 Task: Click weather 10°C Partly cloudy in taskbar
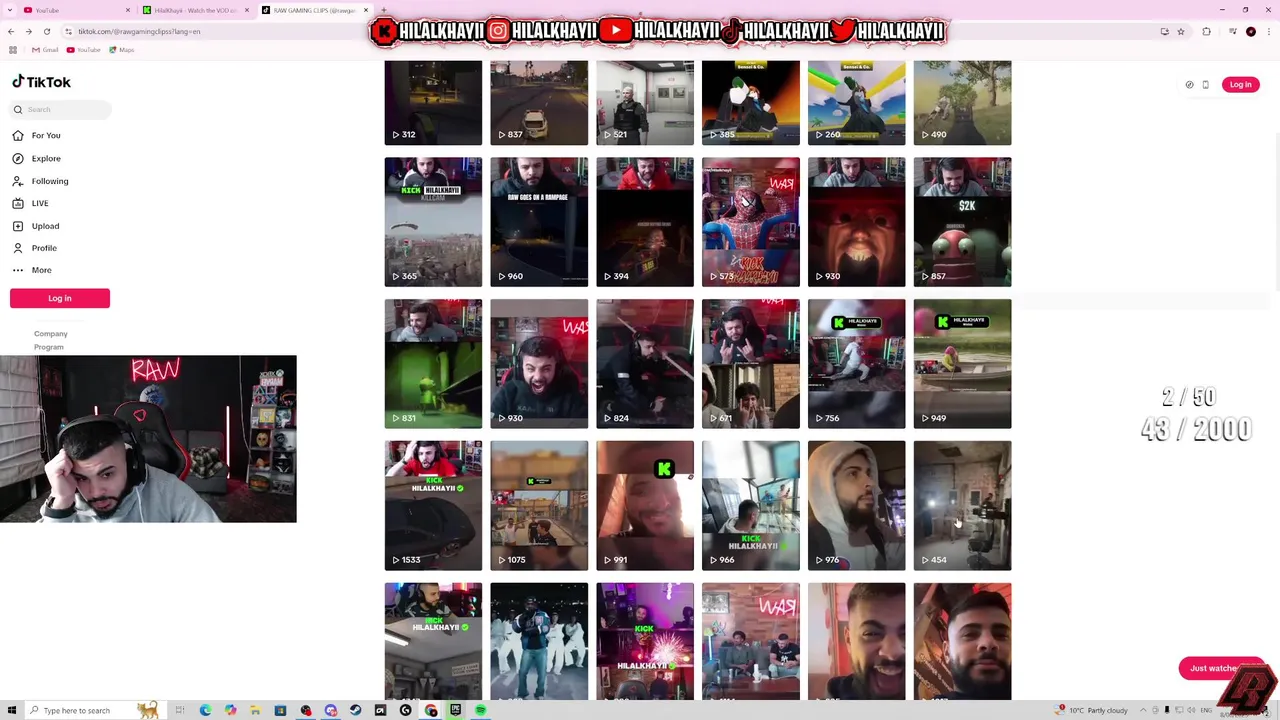[x=1092, y=710]
